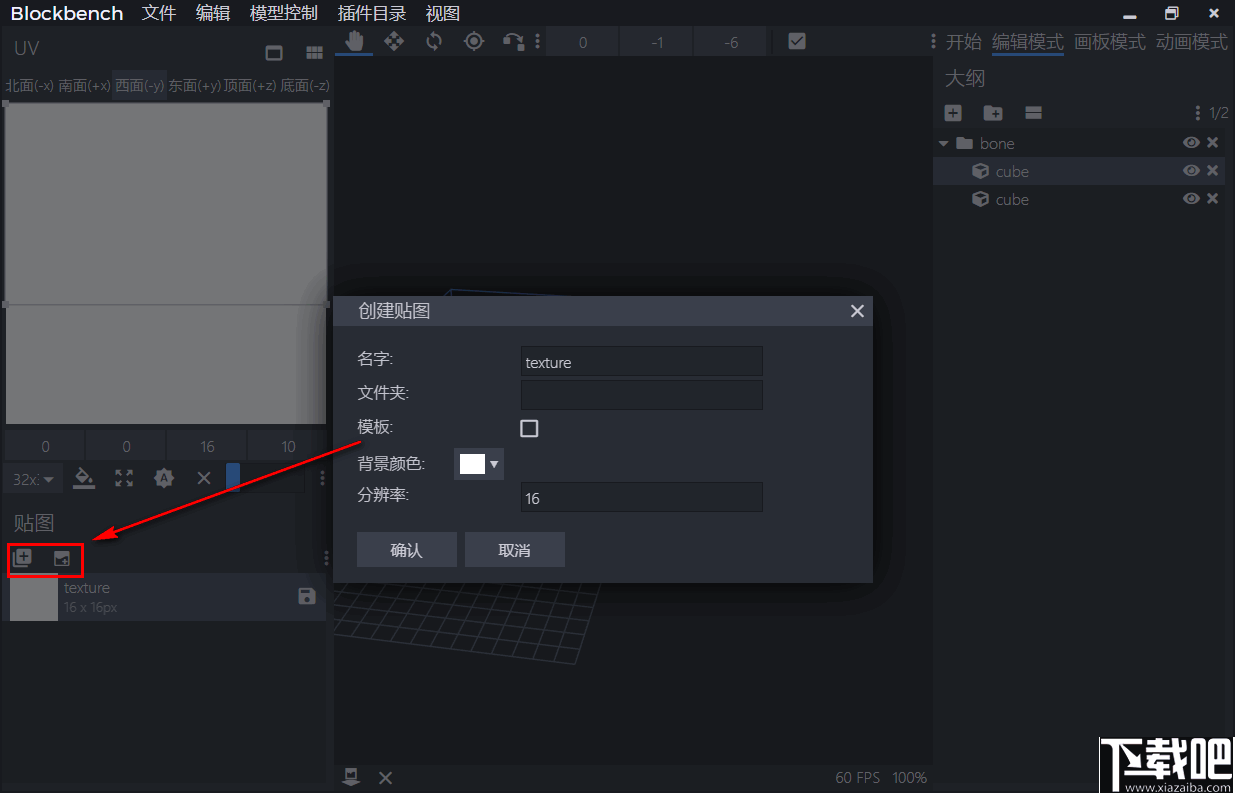Open the background color dropdown arrow
The width and height of the screenshot is (1235, 793).
pos(493,463)
